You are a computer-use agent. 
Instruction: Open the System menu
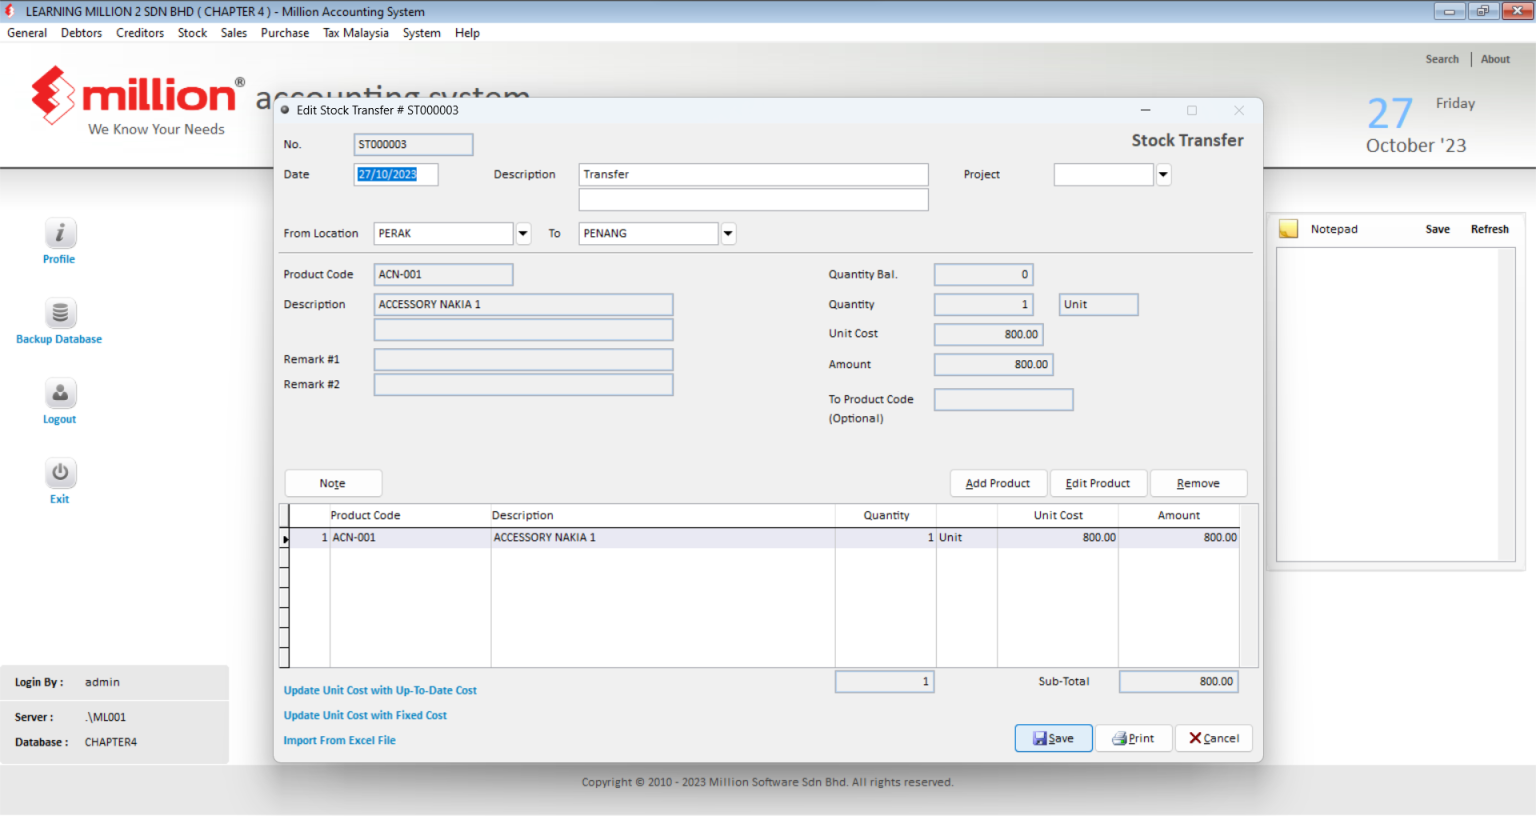[422, 33]
